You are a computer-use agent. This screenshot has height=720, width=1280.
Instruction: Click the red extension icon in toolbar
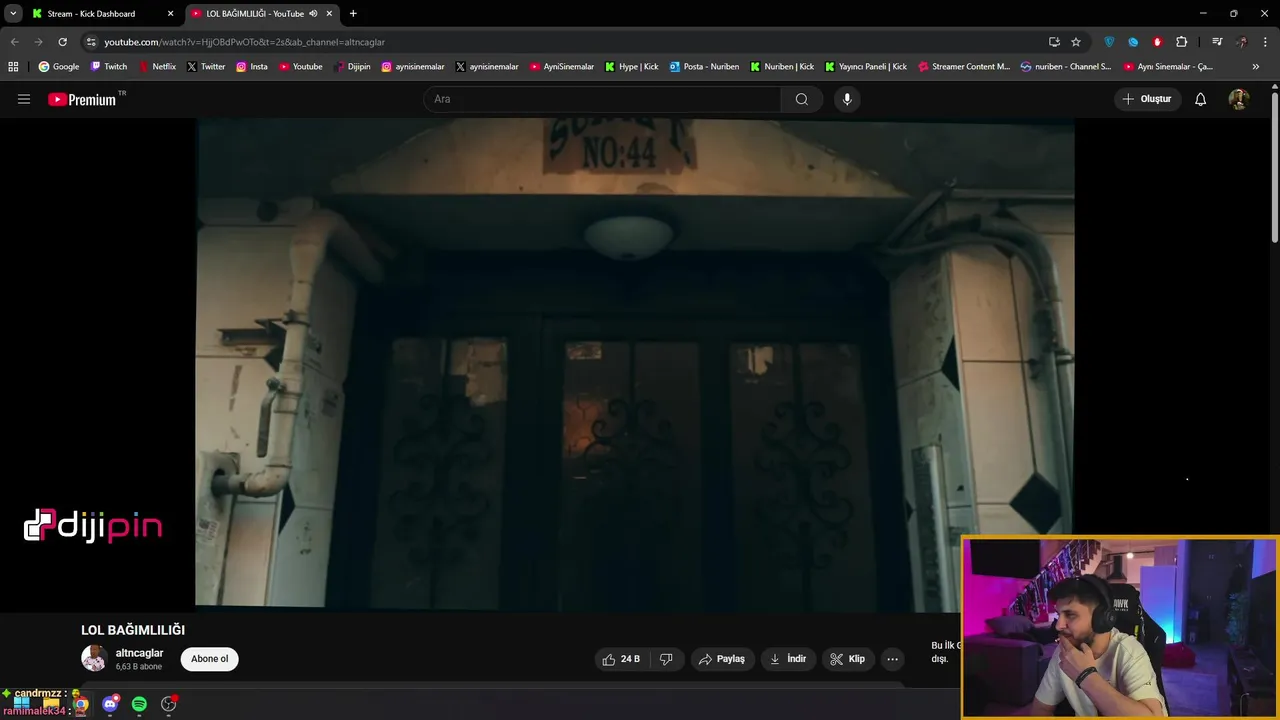point(1157,42)
